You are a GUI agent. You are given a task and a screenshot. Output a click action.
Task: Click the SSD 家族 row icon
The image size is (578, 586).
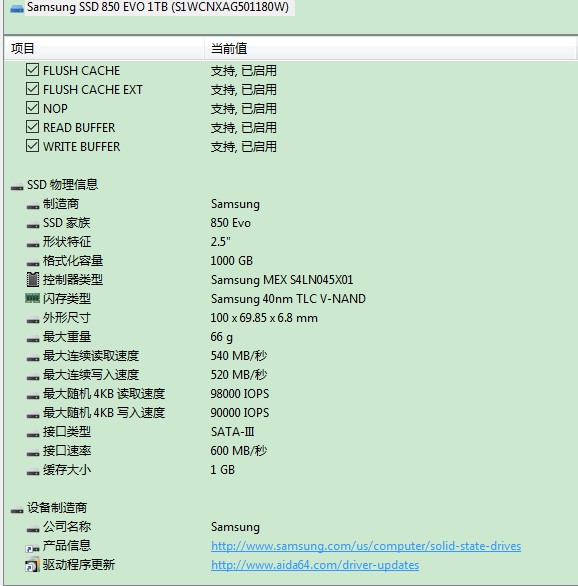33,225
